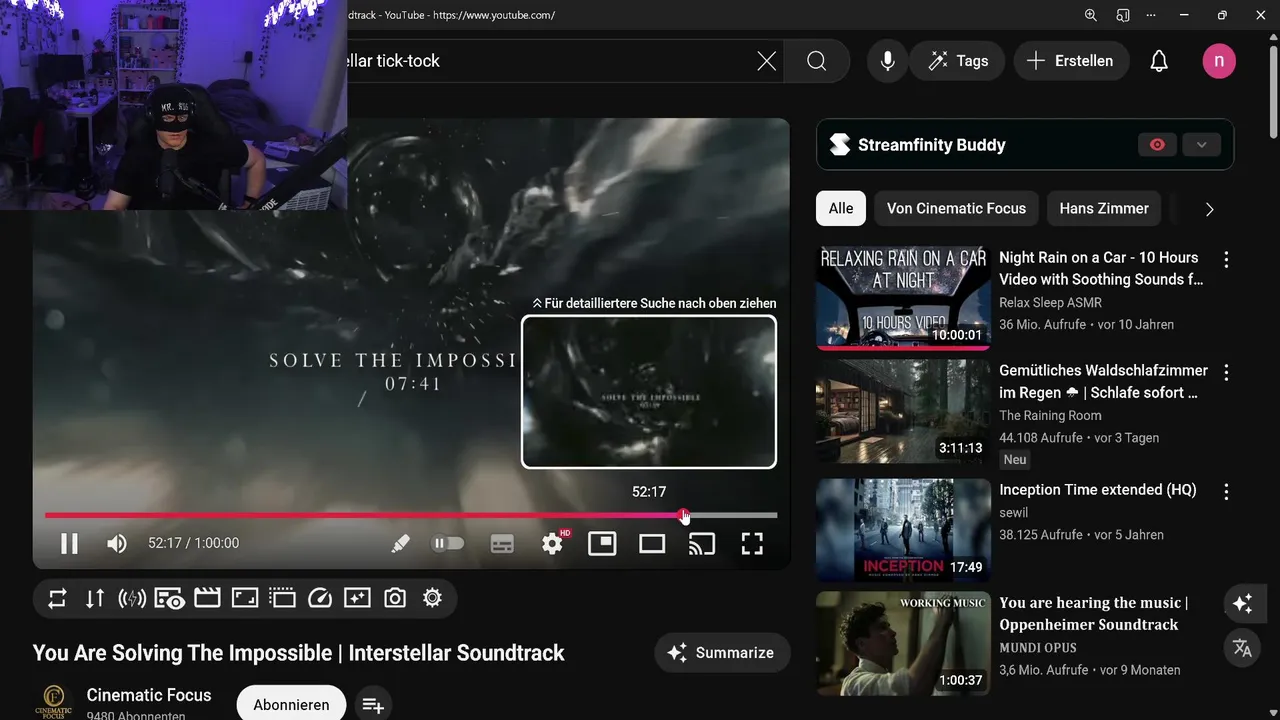Click the Inception Time extended (HQ) title

(x=1098, y=490)
